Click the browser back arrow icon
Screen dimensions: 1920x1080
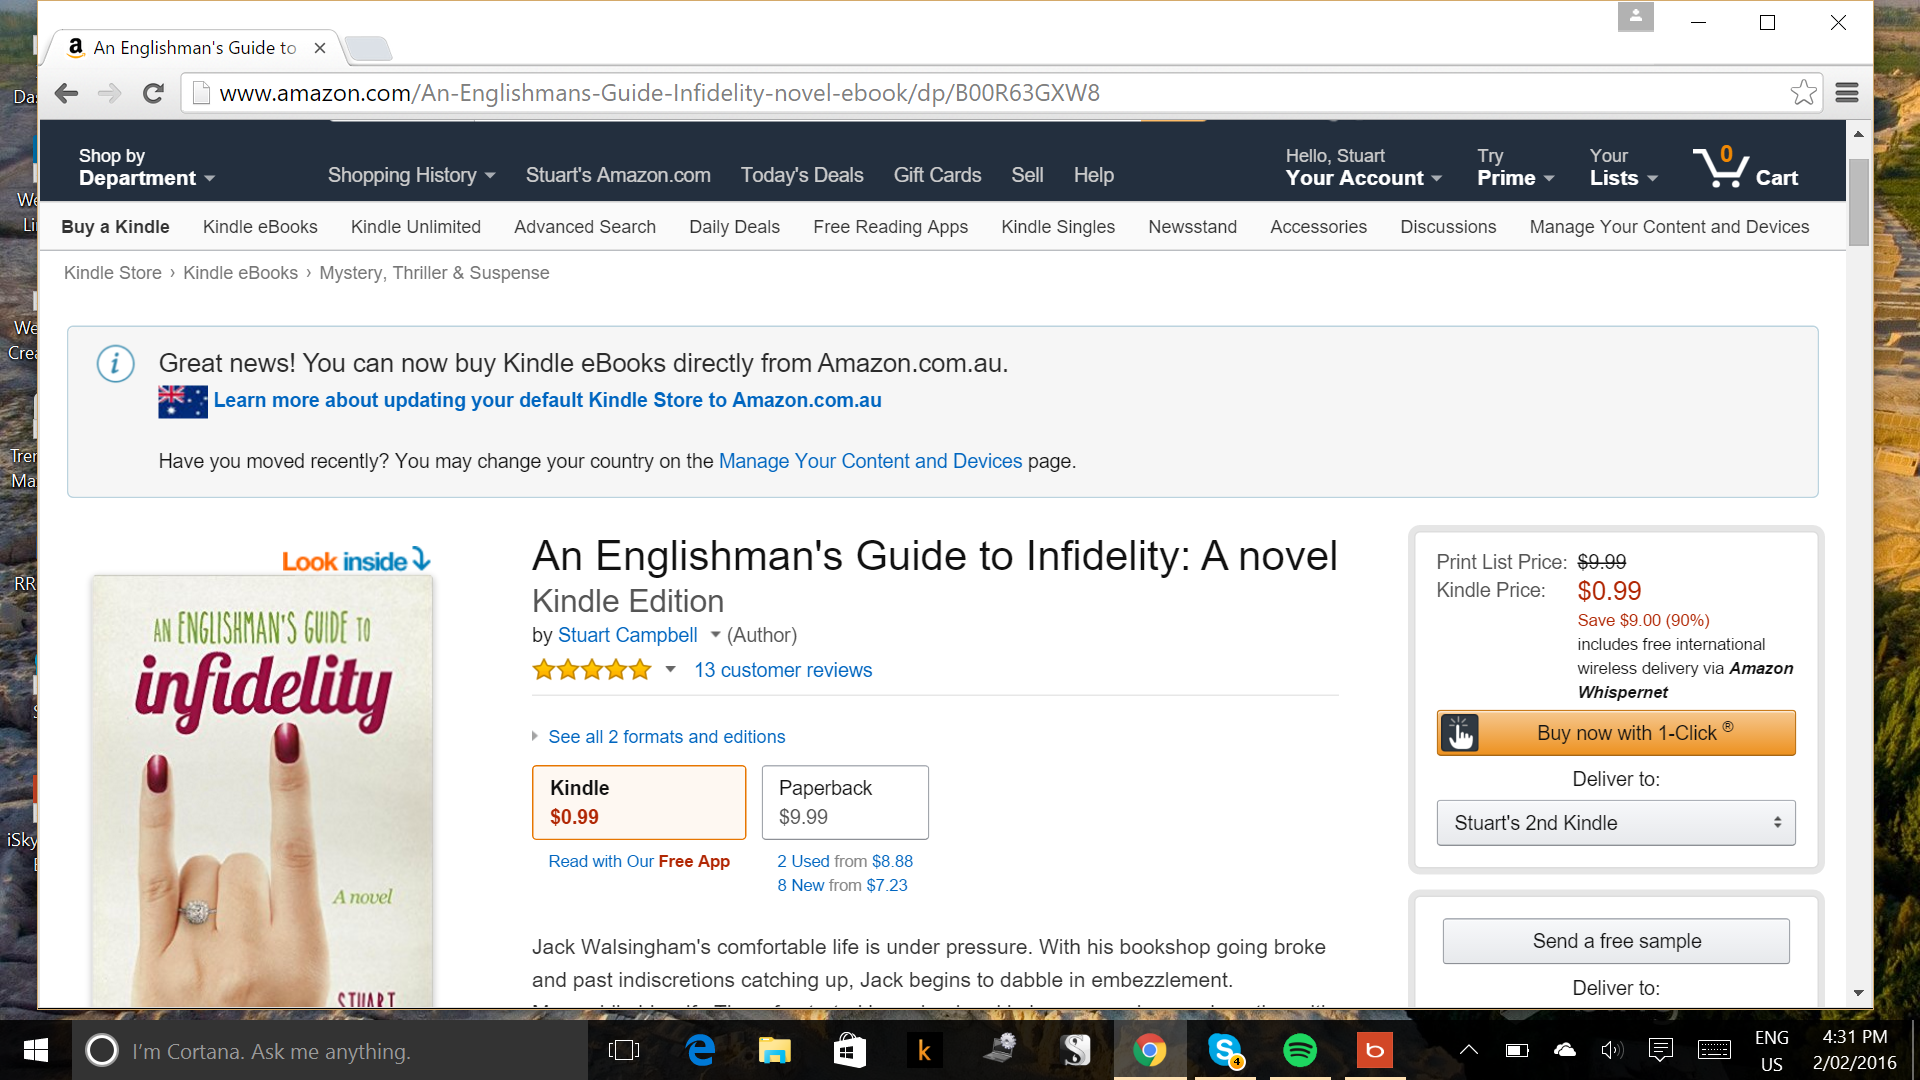pyautogui.click(x=67, y=93)
